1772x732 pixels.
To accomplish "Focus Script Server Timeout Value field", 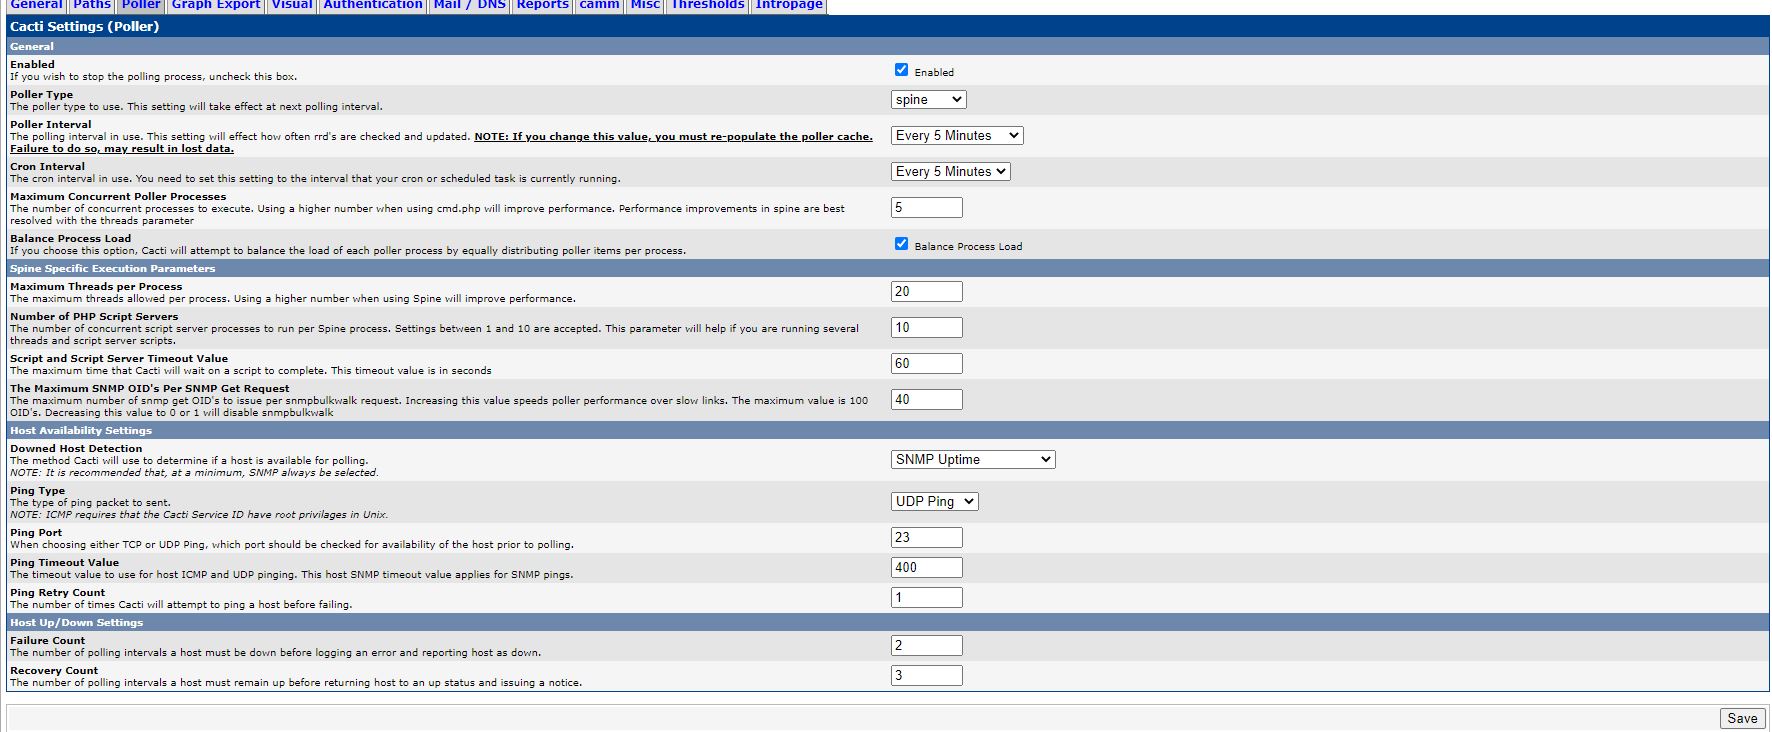I will click(x=927, y=364).
